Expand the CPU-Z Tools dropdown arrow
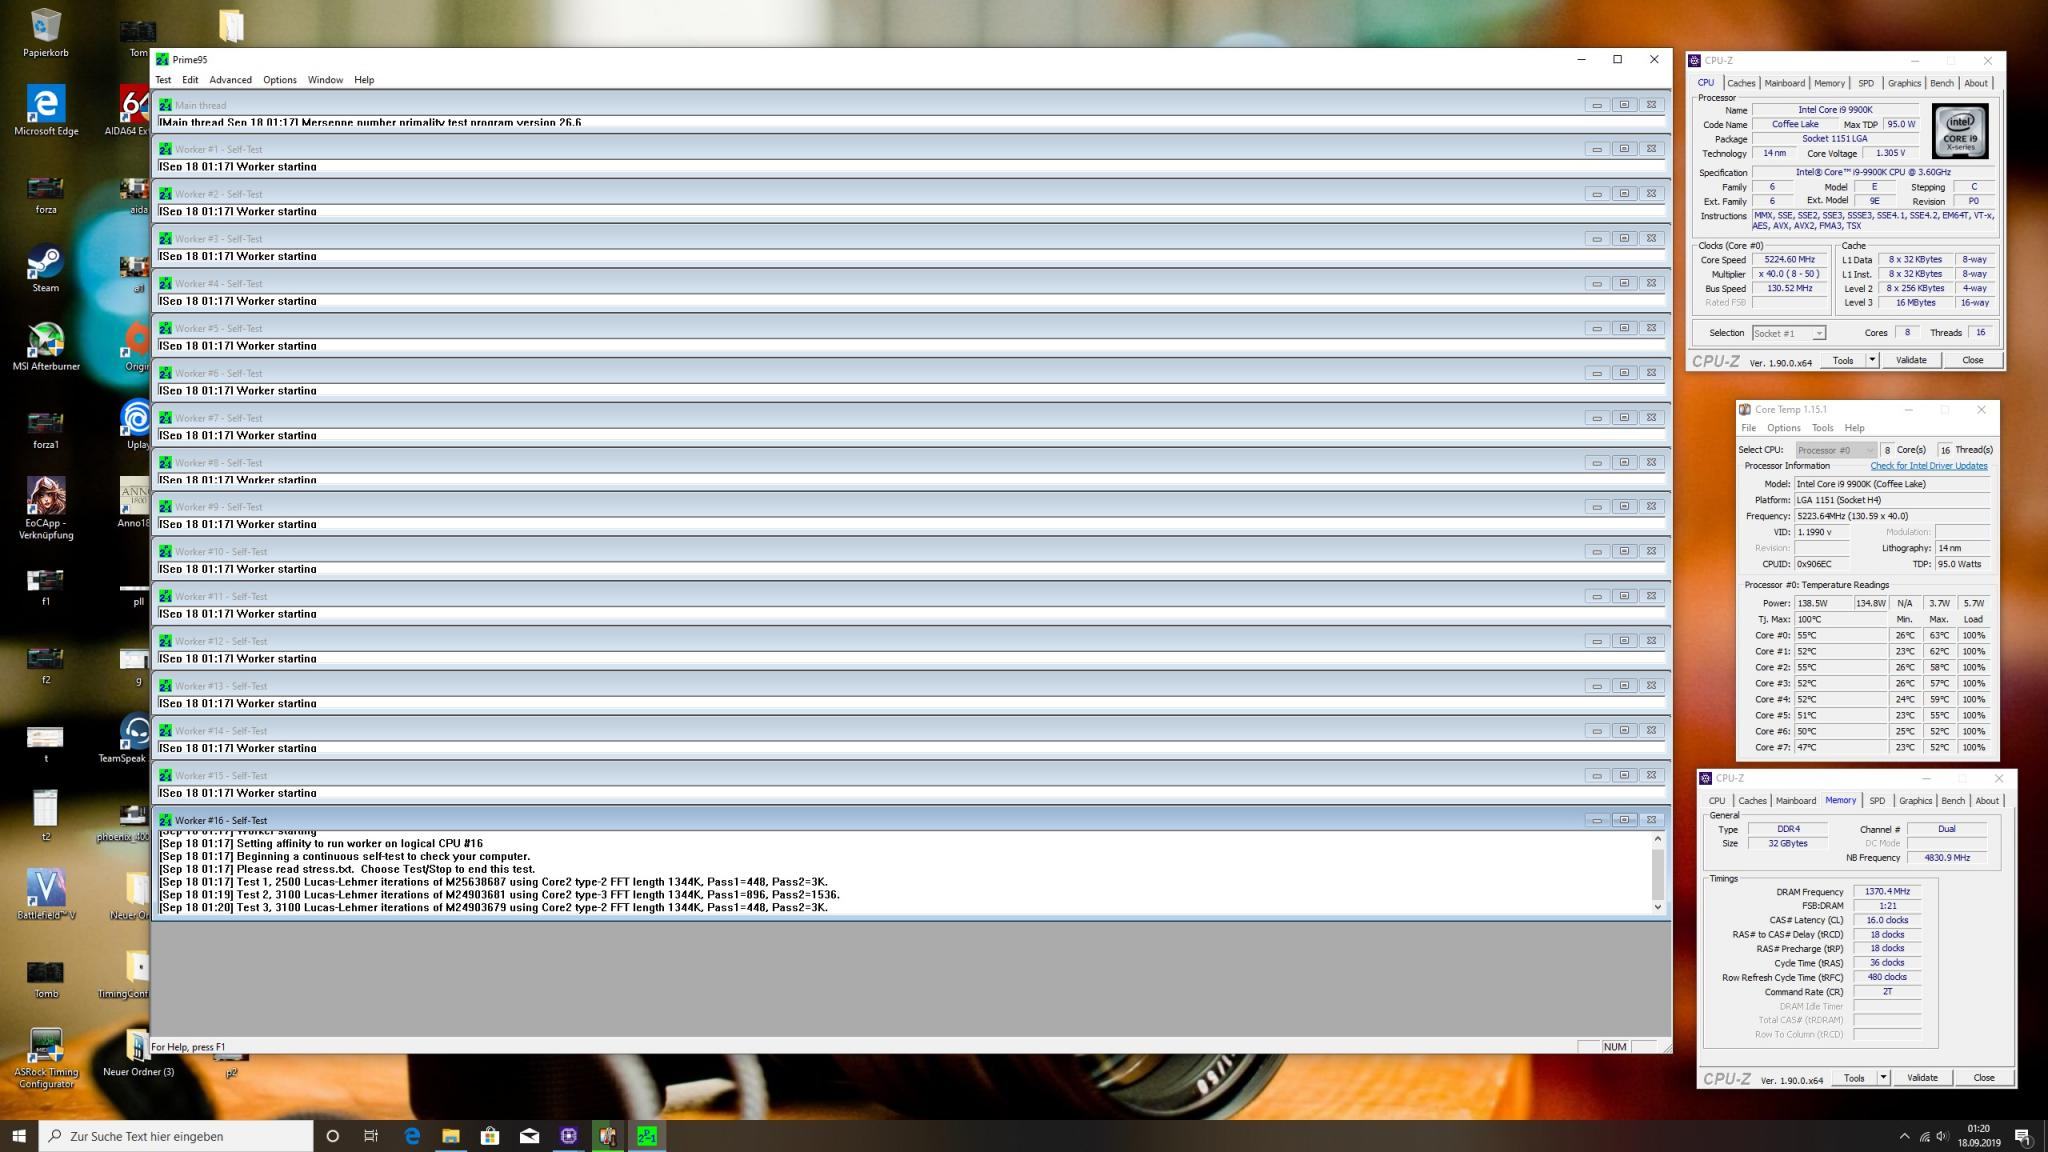The height and width of the screenshot is (1152, 2048). 1872,360
